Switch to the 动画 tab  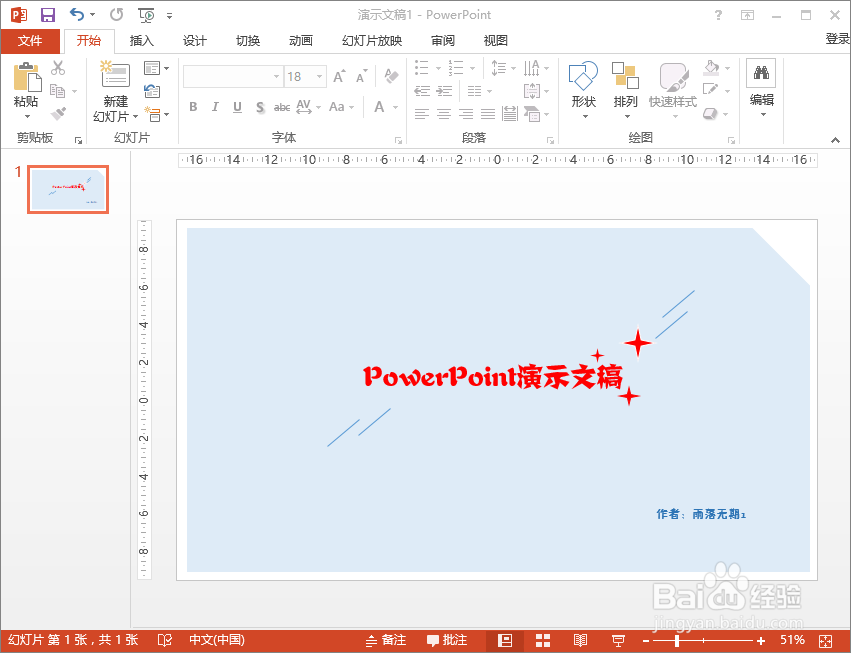301,41
